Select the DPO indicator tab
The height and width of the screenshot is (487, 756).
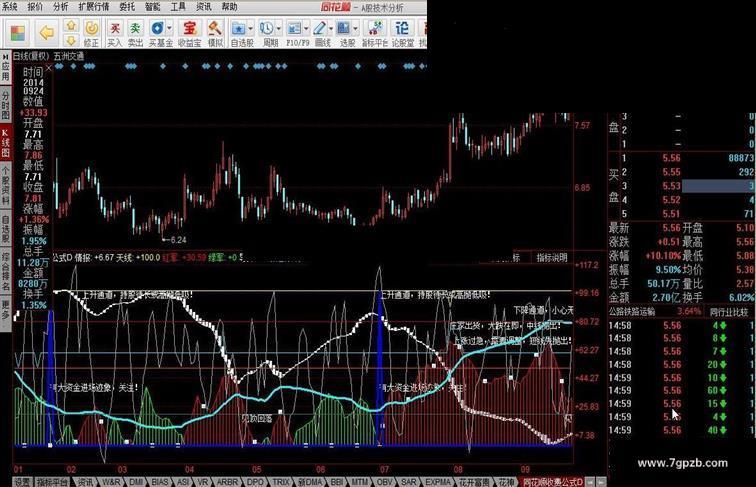(x=255, y=482)
